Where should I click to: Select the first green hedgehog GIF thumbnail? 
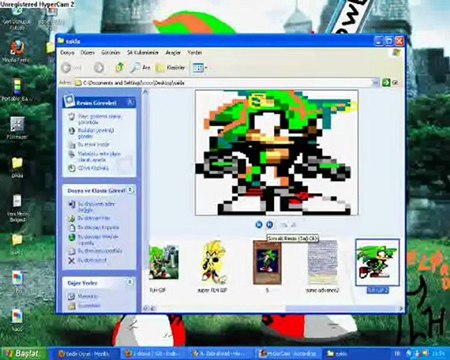pos(163,262)
